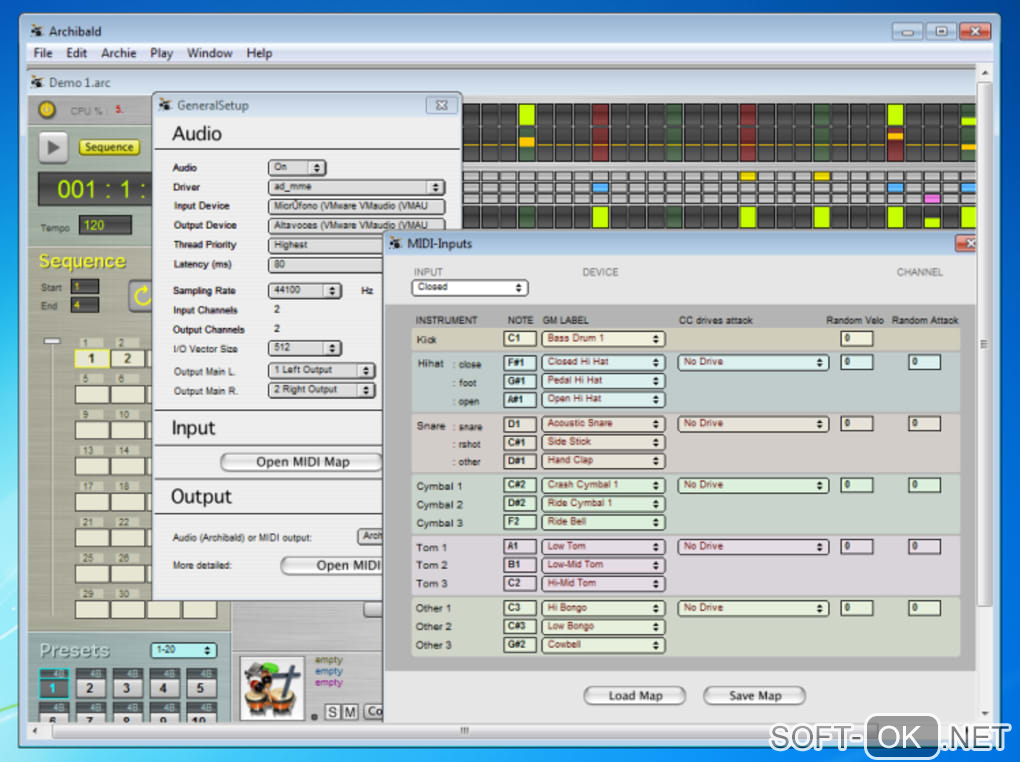Select preset 4
1020x762 pixels.
click(x=164, y=683)
